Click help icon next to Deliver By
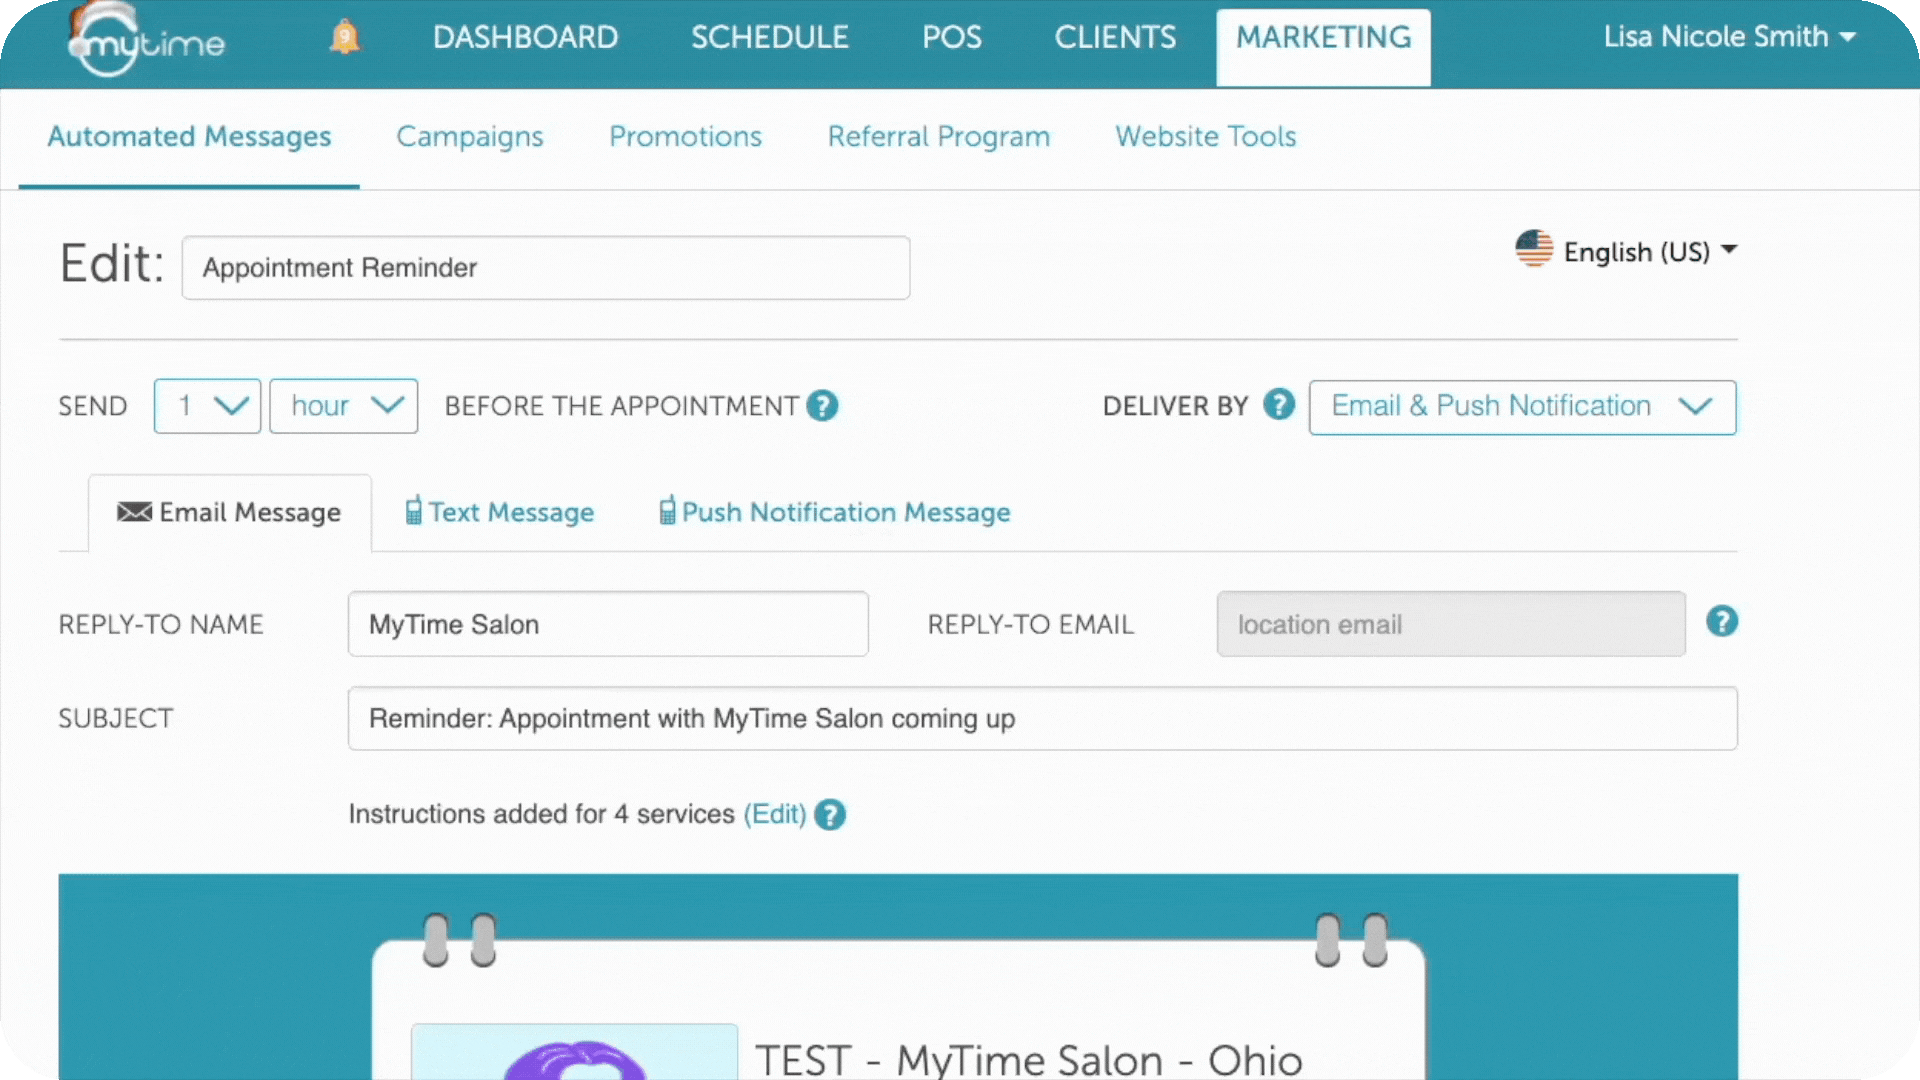Image resolution: width=1920 pixels, height=1080 pixels. pyautogui.click(x=1279, y=405)
